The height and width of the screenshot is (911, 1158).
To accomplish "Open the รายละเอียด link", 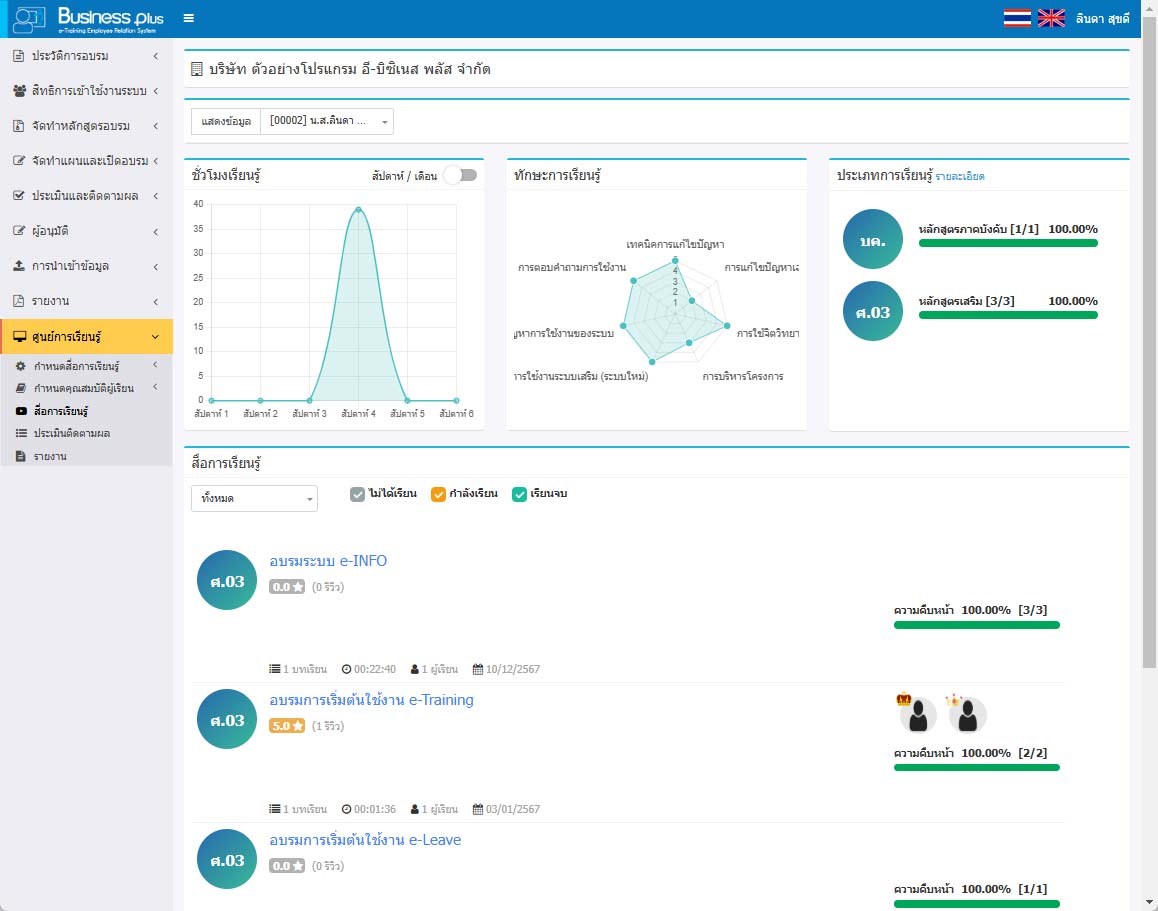I will point(959,176).
